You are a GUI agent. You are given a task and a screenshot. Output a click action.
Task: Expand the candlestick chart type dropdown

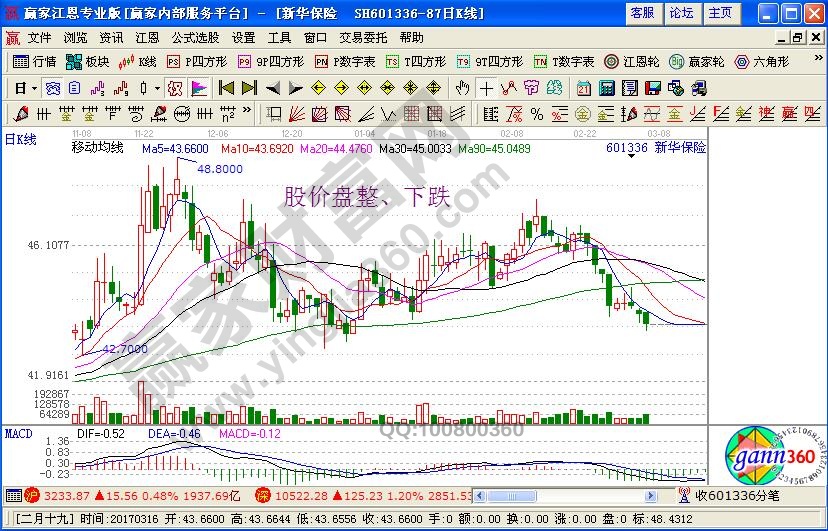click(157, 88)
